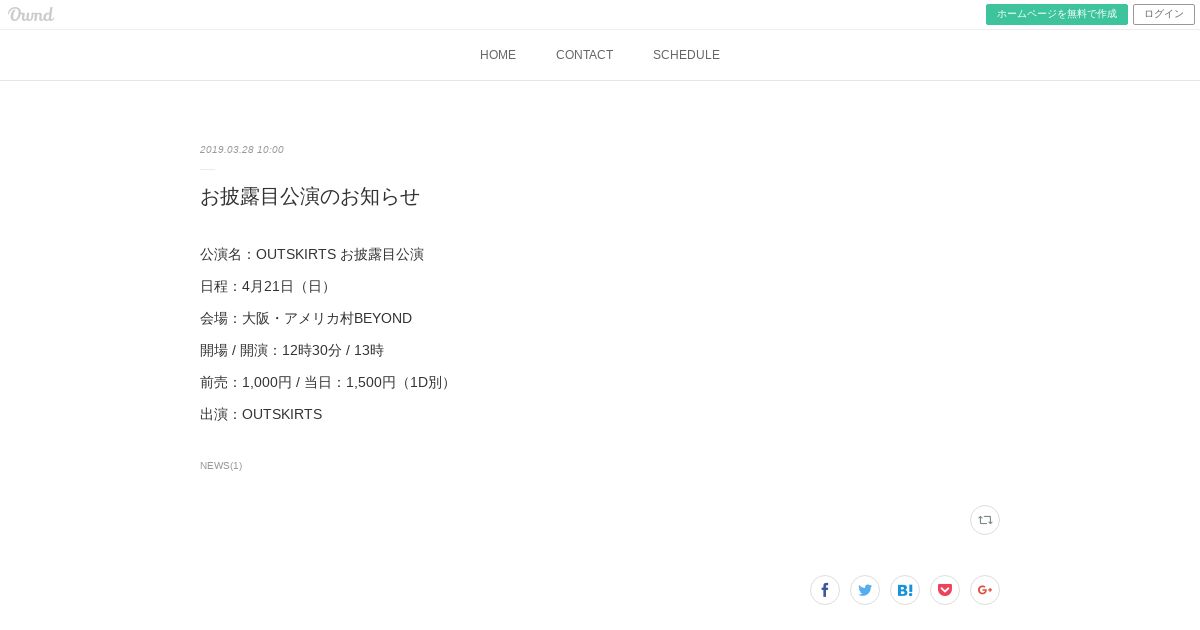The height and width of the screenshot is (630, 1200).
Task: Click the ログイン button
Action: (x=1164, y=14)
